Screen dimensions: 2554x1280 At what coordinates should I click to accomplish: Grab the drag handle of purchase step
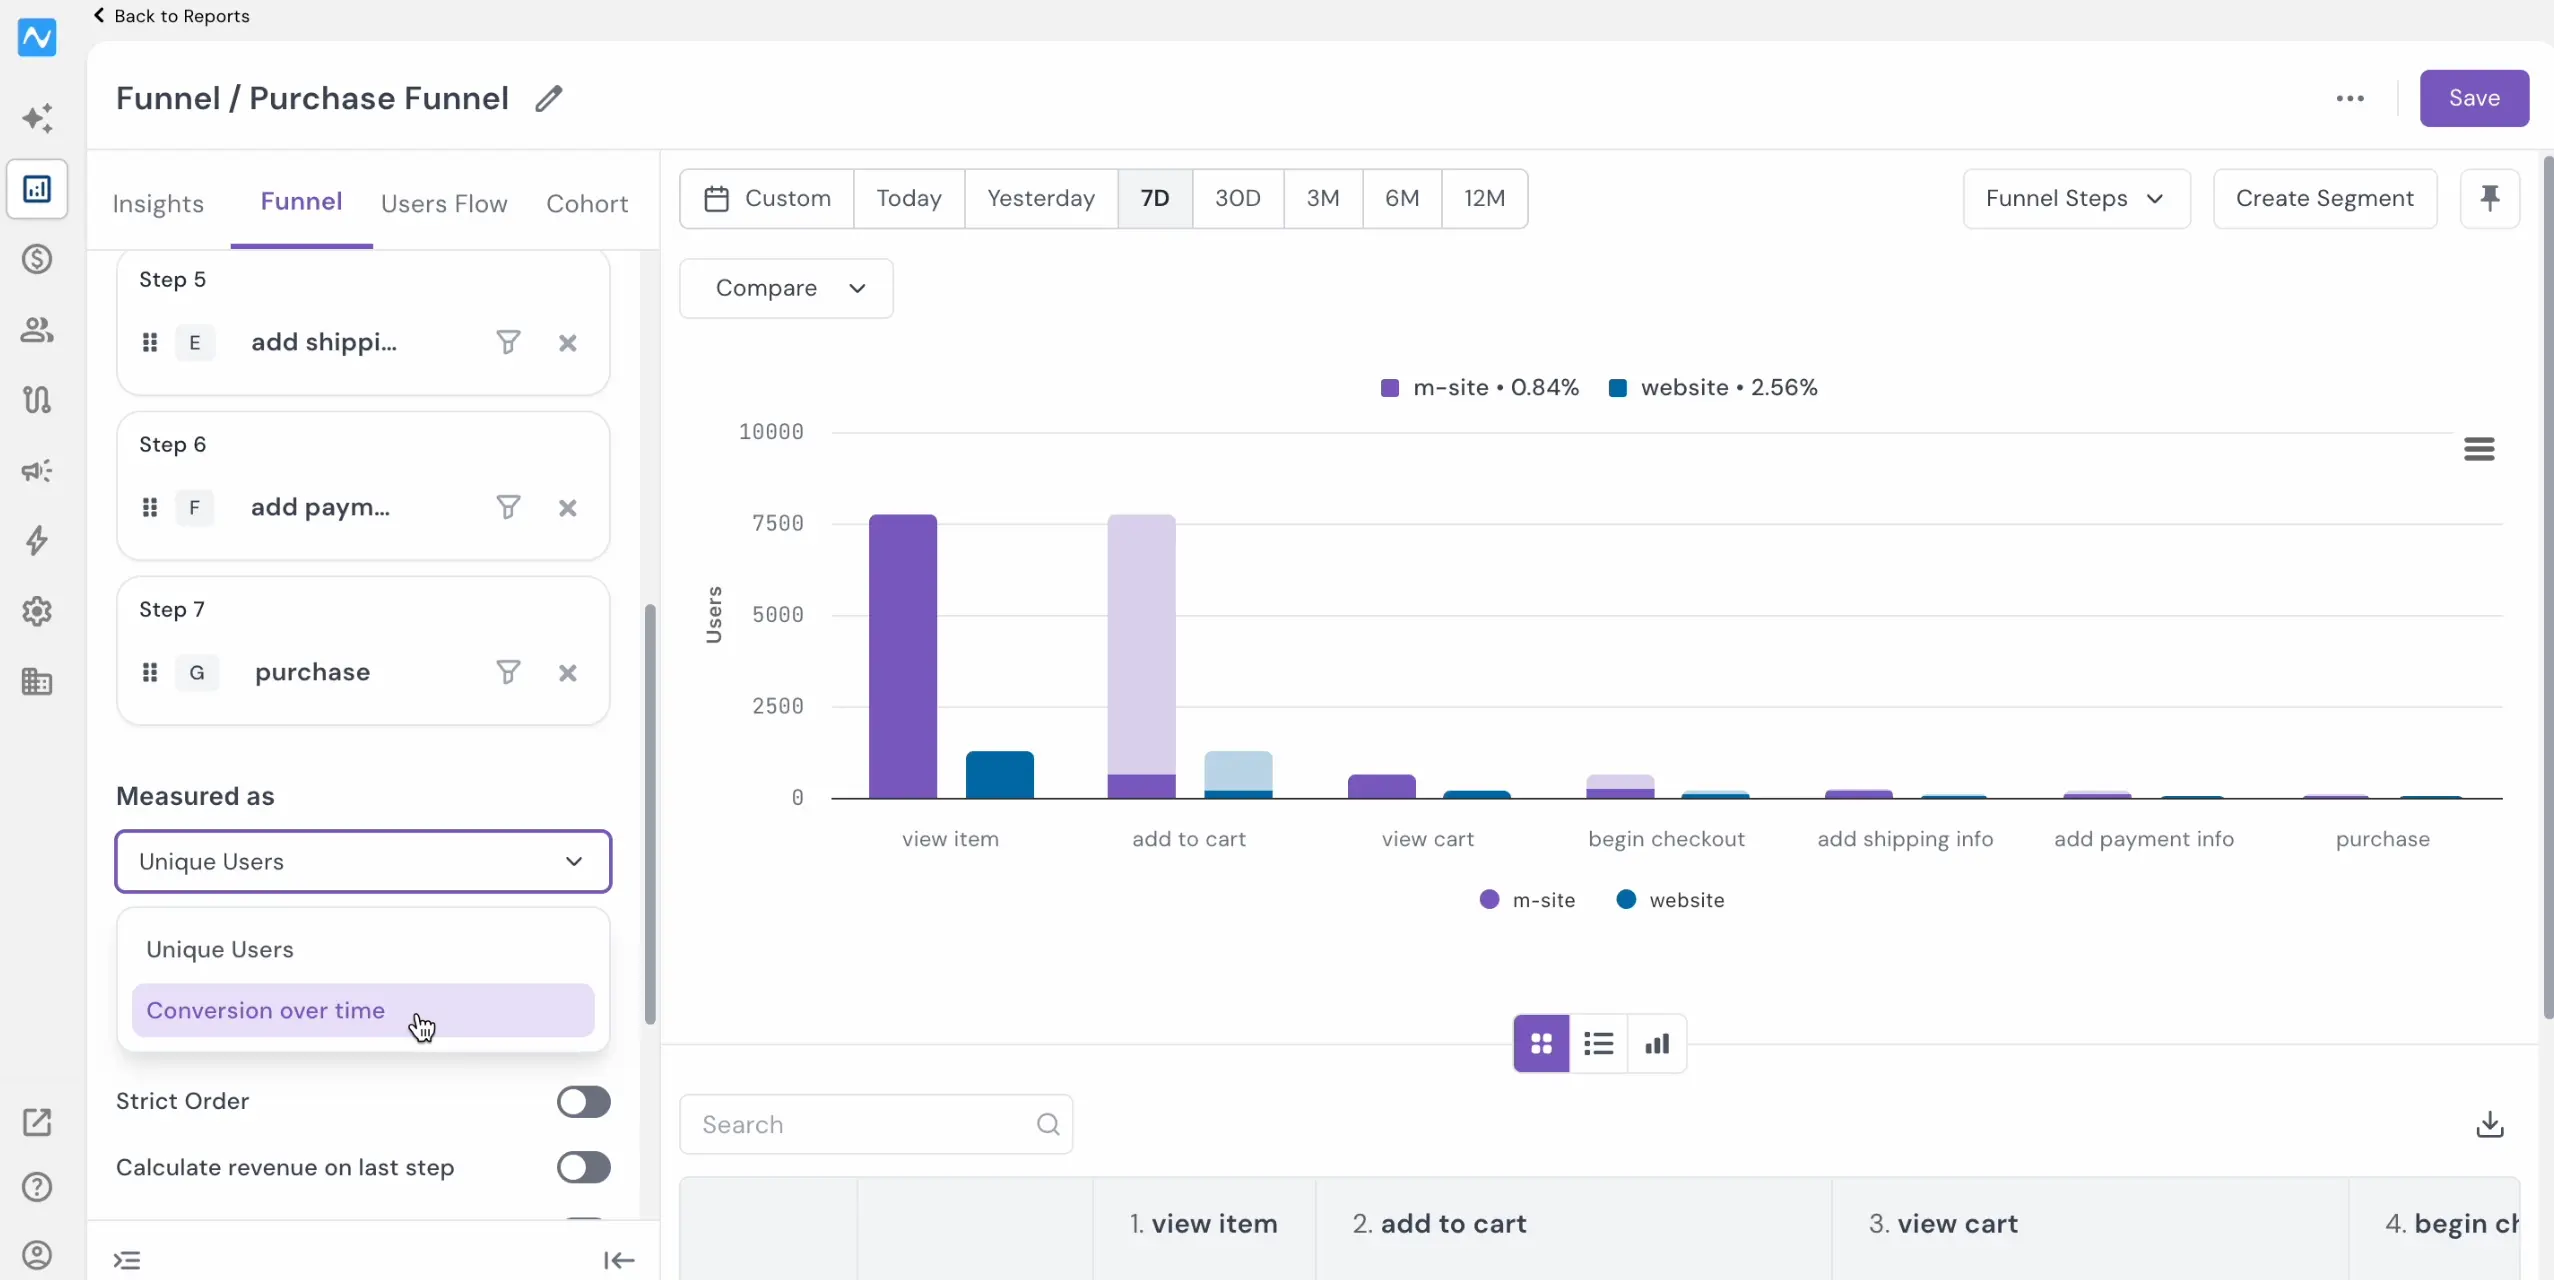[x=150, y=673]
